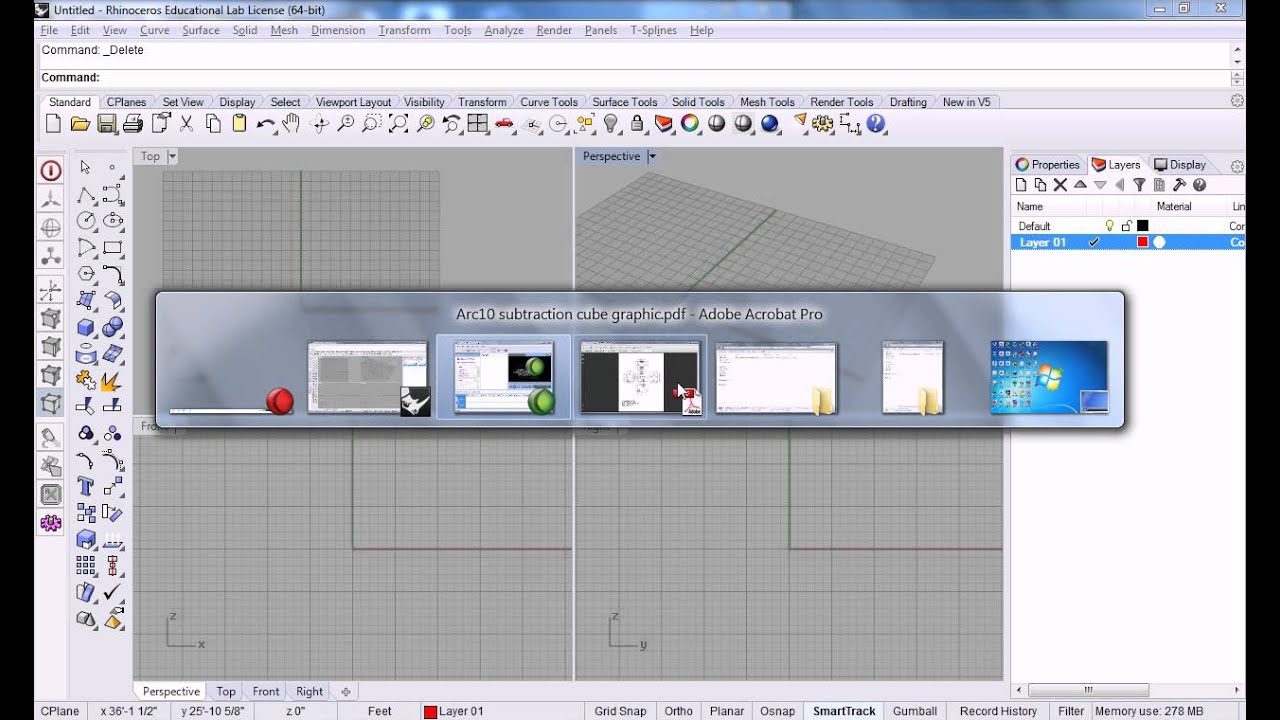Select the Pan hand tool

(x=291, y=124)
